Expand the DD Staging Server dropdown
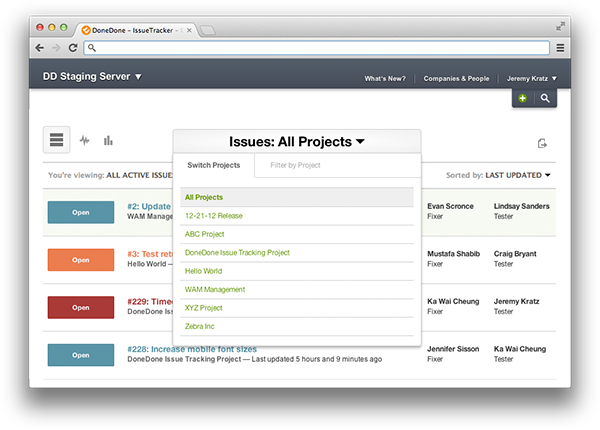600x430 pixels. pos(92,77)
